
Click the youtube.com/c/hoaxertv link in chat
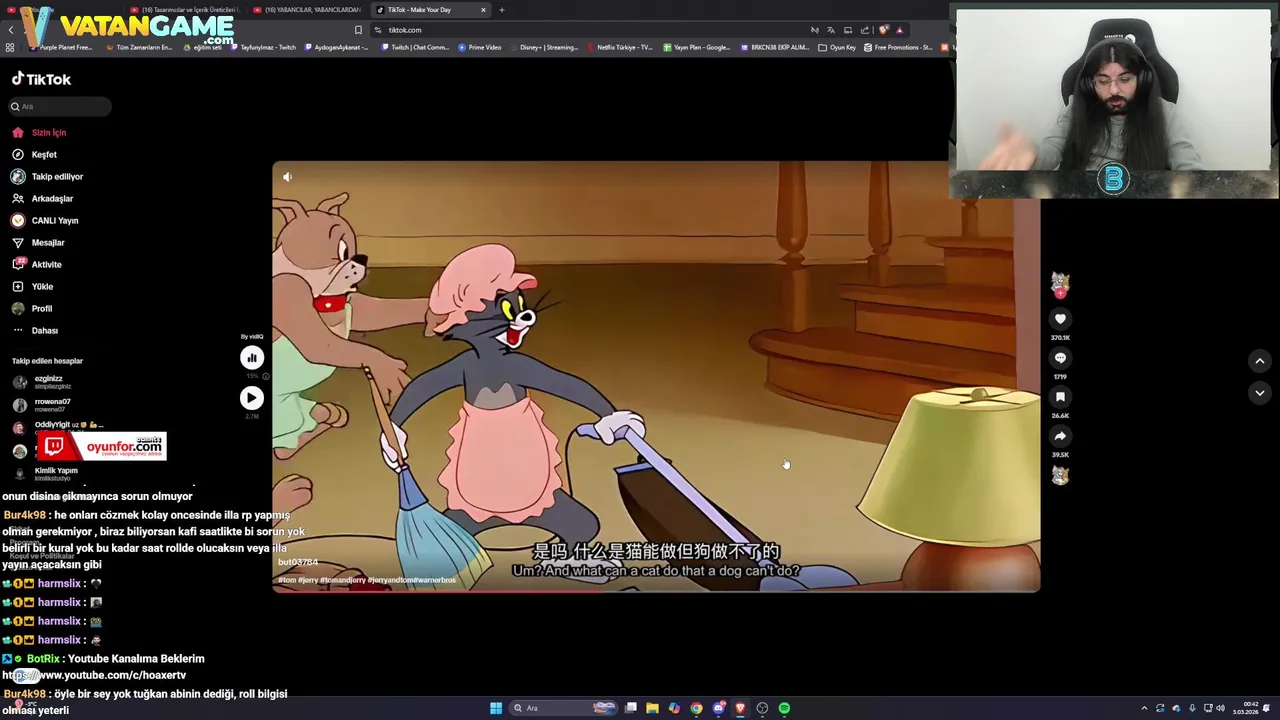[94, 675]
